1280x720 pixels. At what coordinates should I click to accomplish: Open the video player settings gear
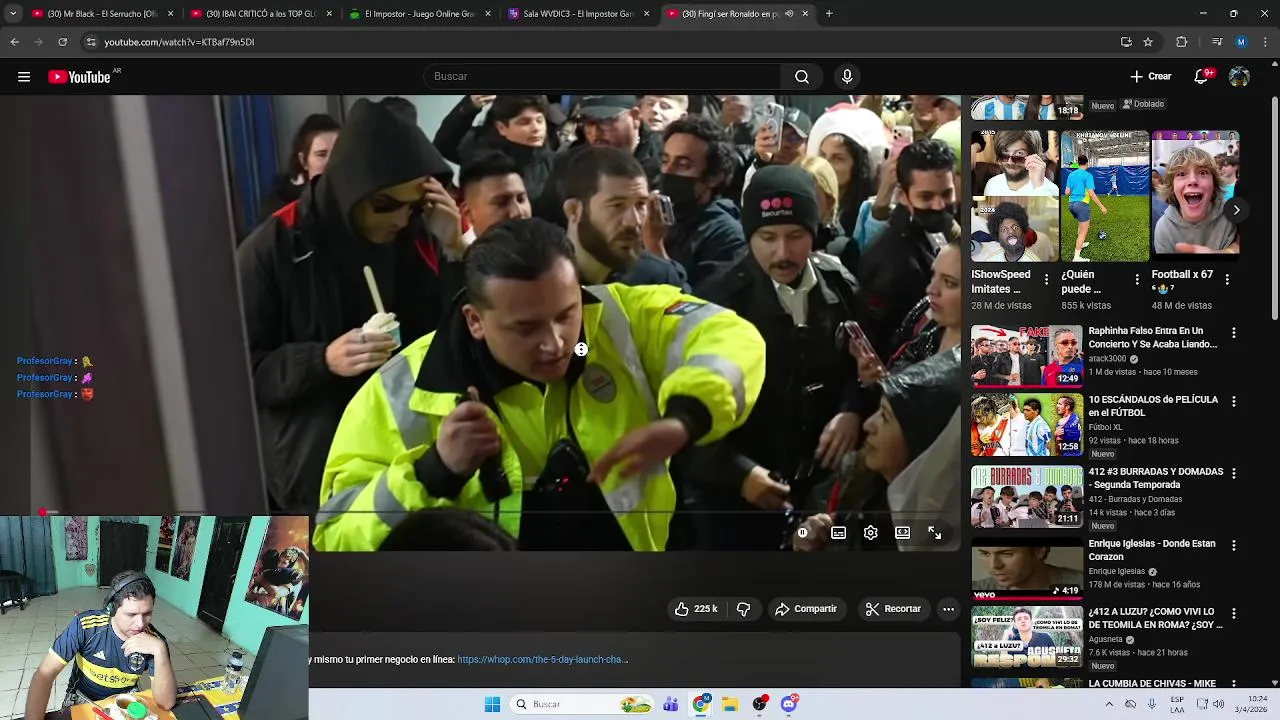coord(870,533)
